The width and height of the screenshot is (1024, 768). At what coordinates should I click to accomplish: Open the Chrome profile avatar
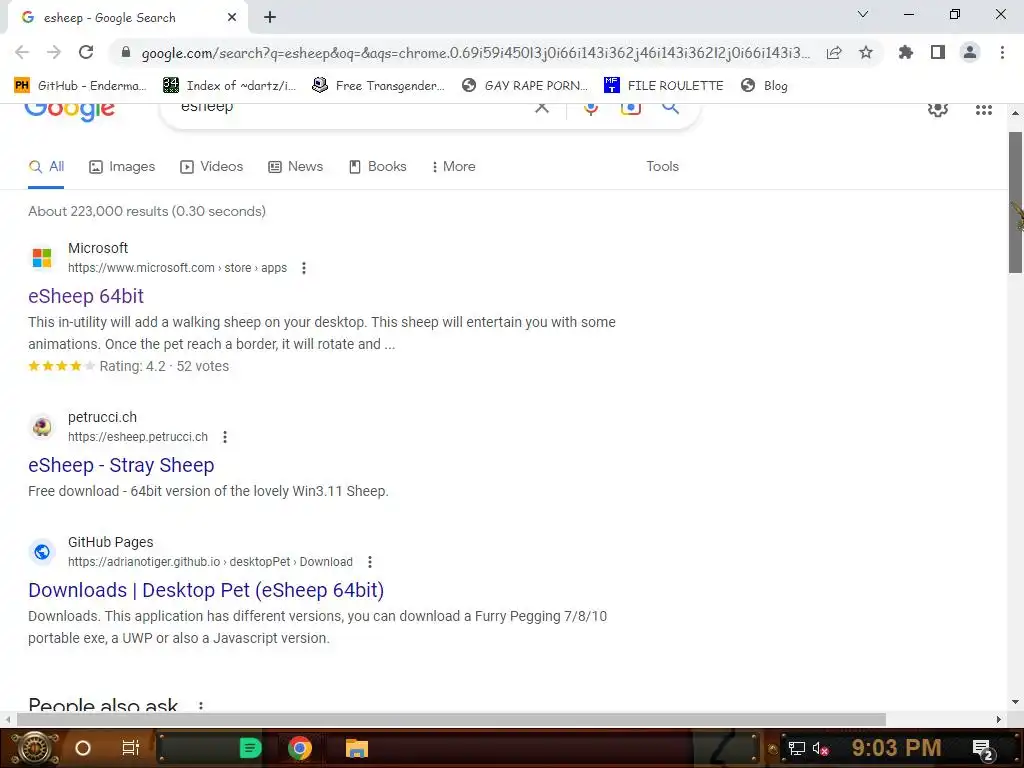pyautogui.click(x=970, y=52)
